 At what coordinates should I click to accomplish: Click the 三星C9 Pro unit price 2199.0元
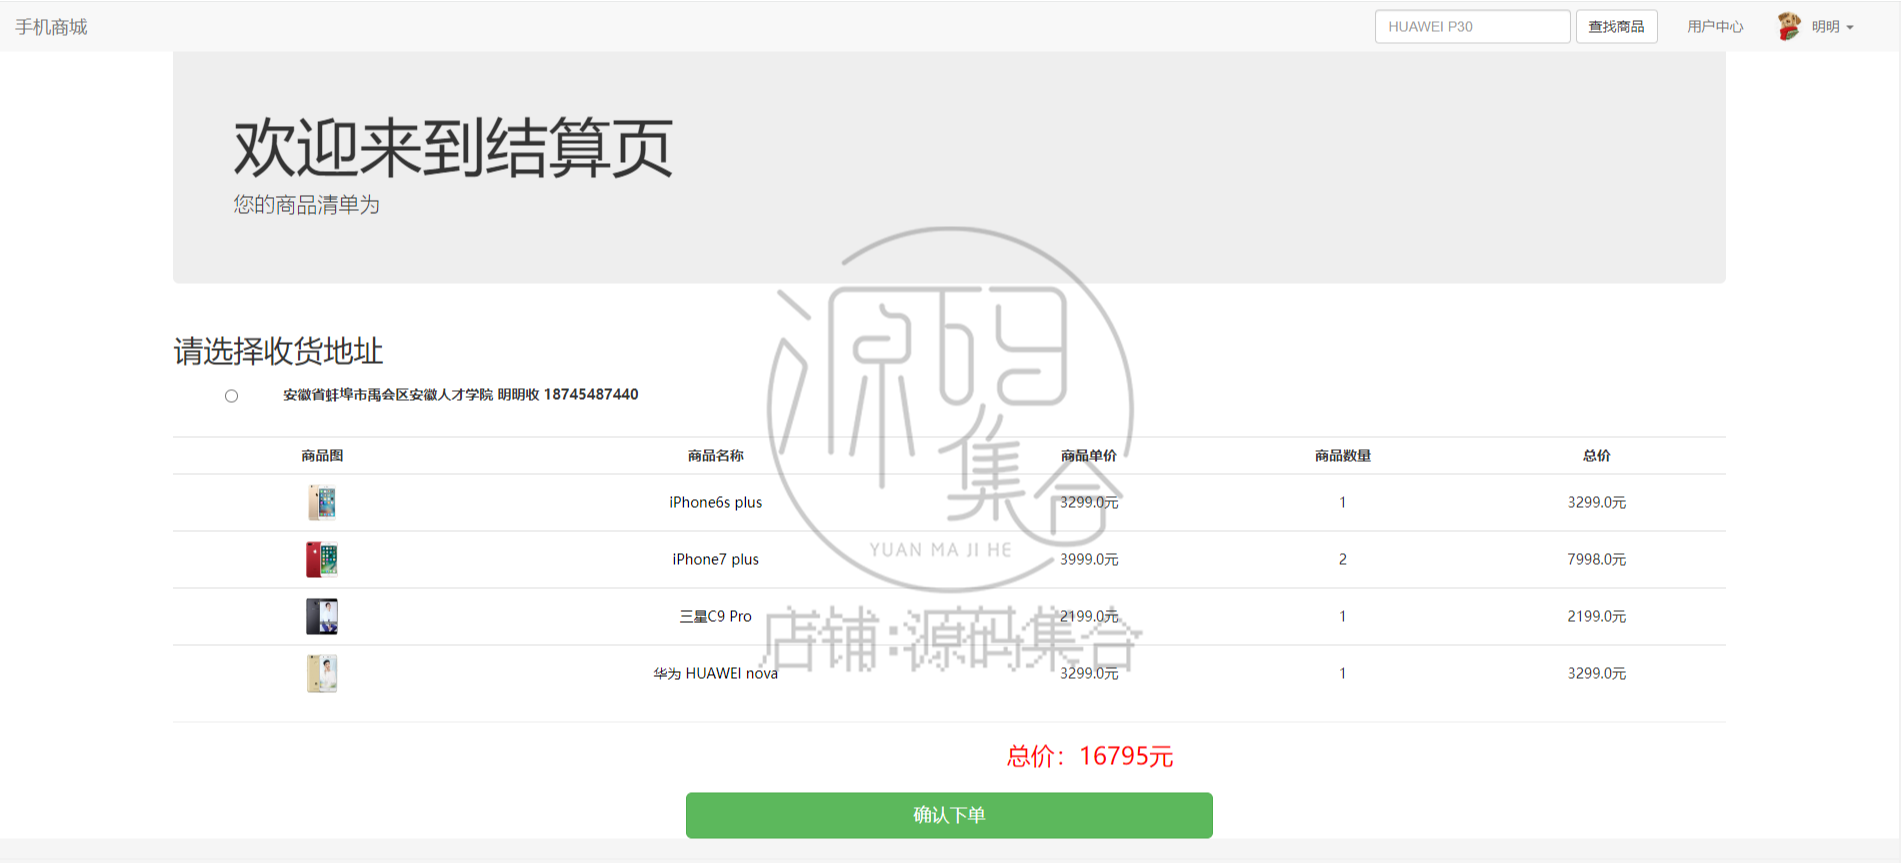pos(1089,616)
